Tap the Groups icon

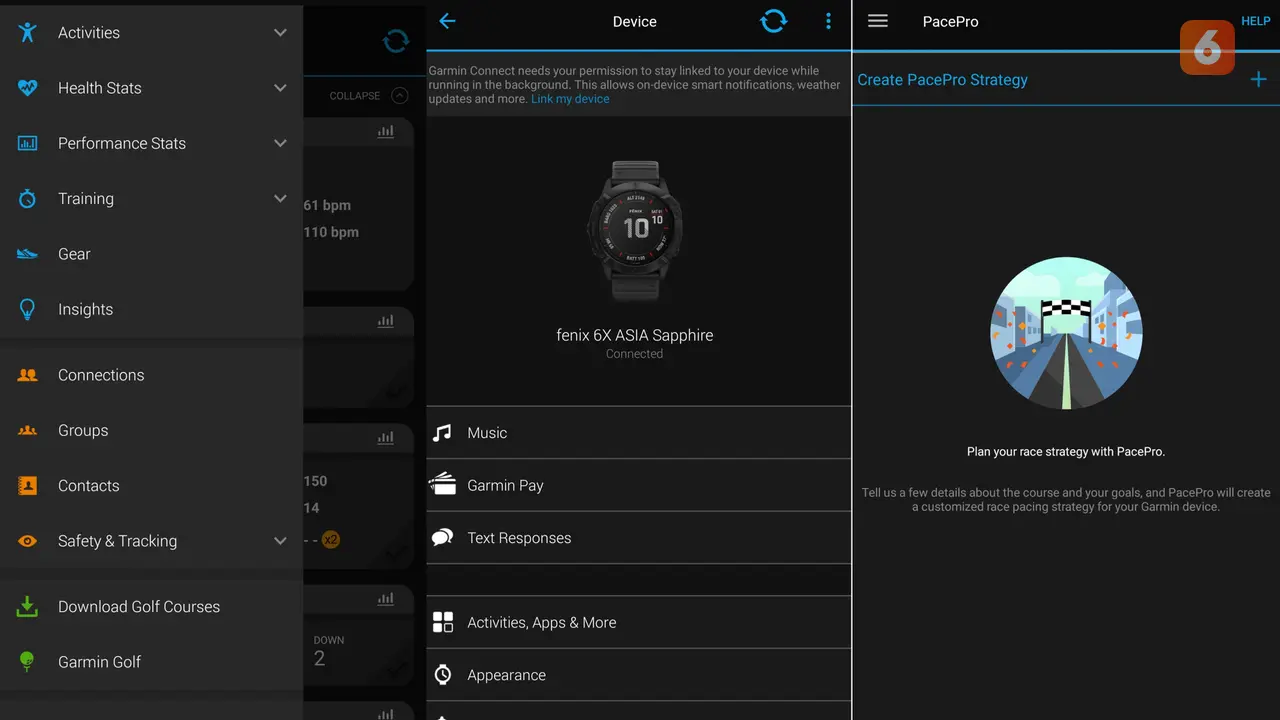[x=27, y=430]
